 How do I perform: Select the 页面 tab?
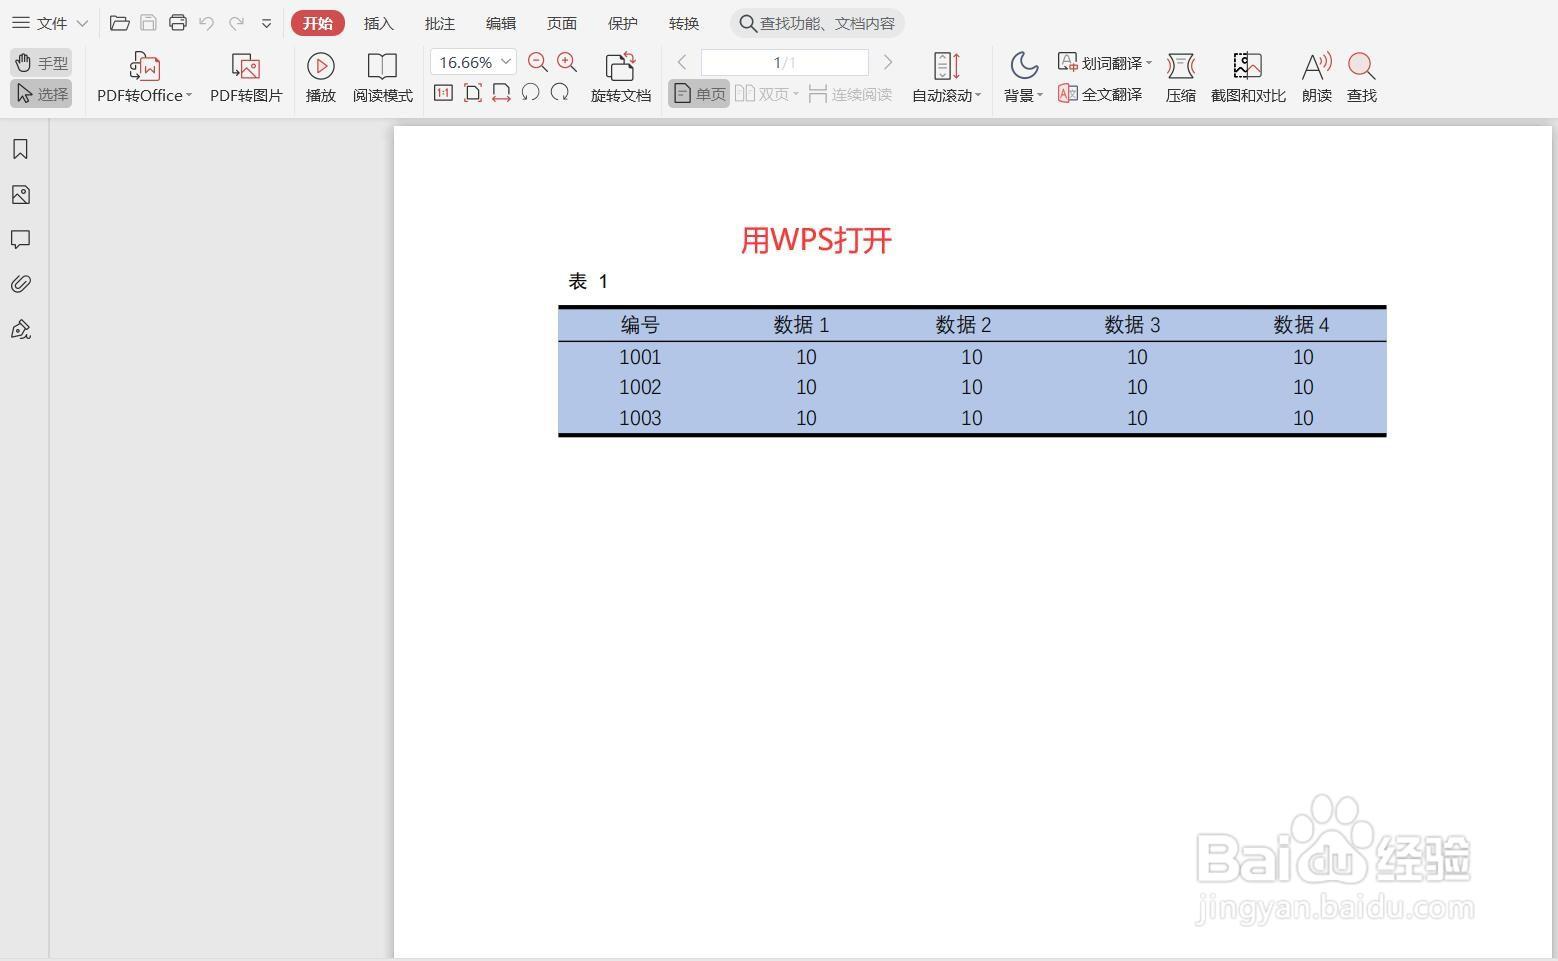562,23
